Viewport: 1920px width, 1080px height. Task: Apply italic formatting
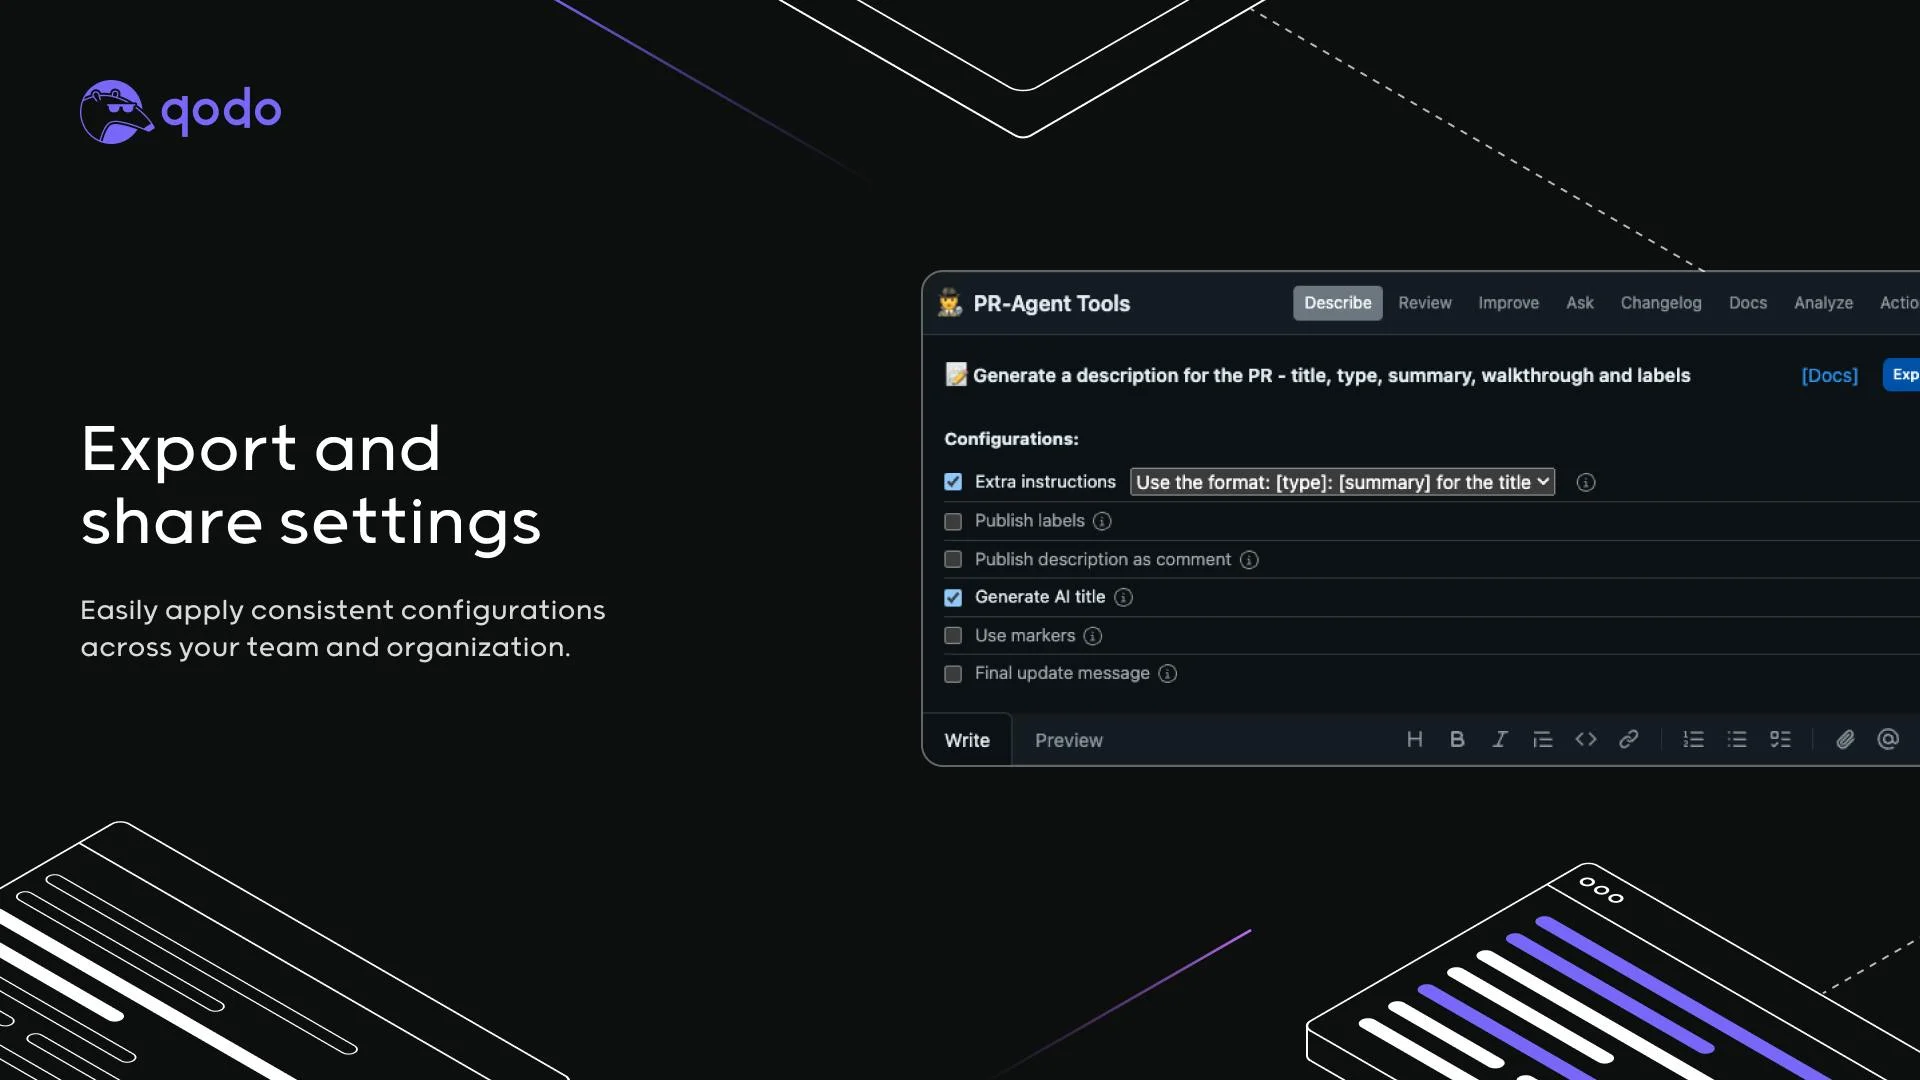1500,740
